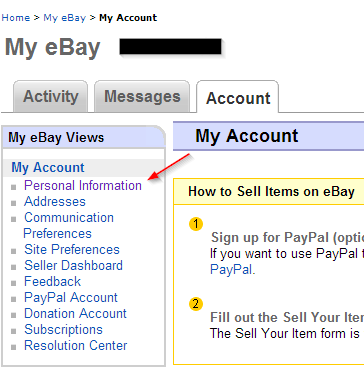Open Communication Preferences link
364x381 pixels.
(69, 226)
